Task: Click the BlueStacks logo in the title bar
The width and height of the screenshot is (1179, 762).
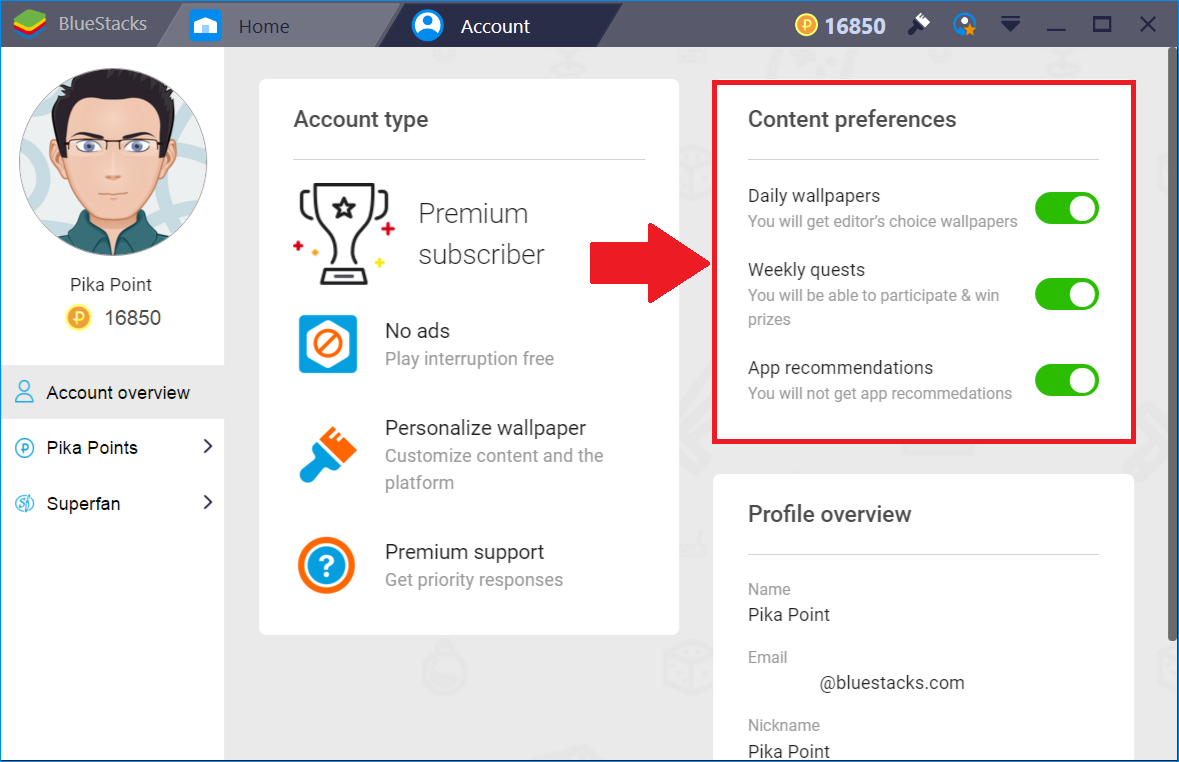Action: coord(29,24)
